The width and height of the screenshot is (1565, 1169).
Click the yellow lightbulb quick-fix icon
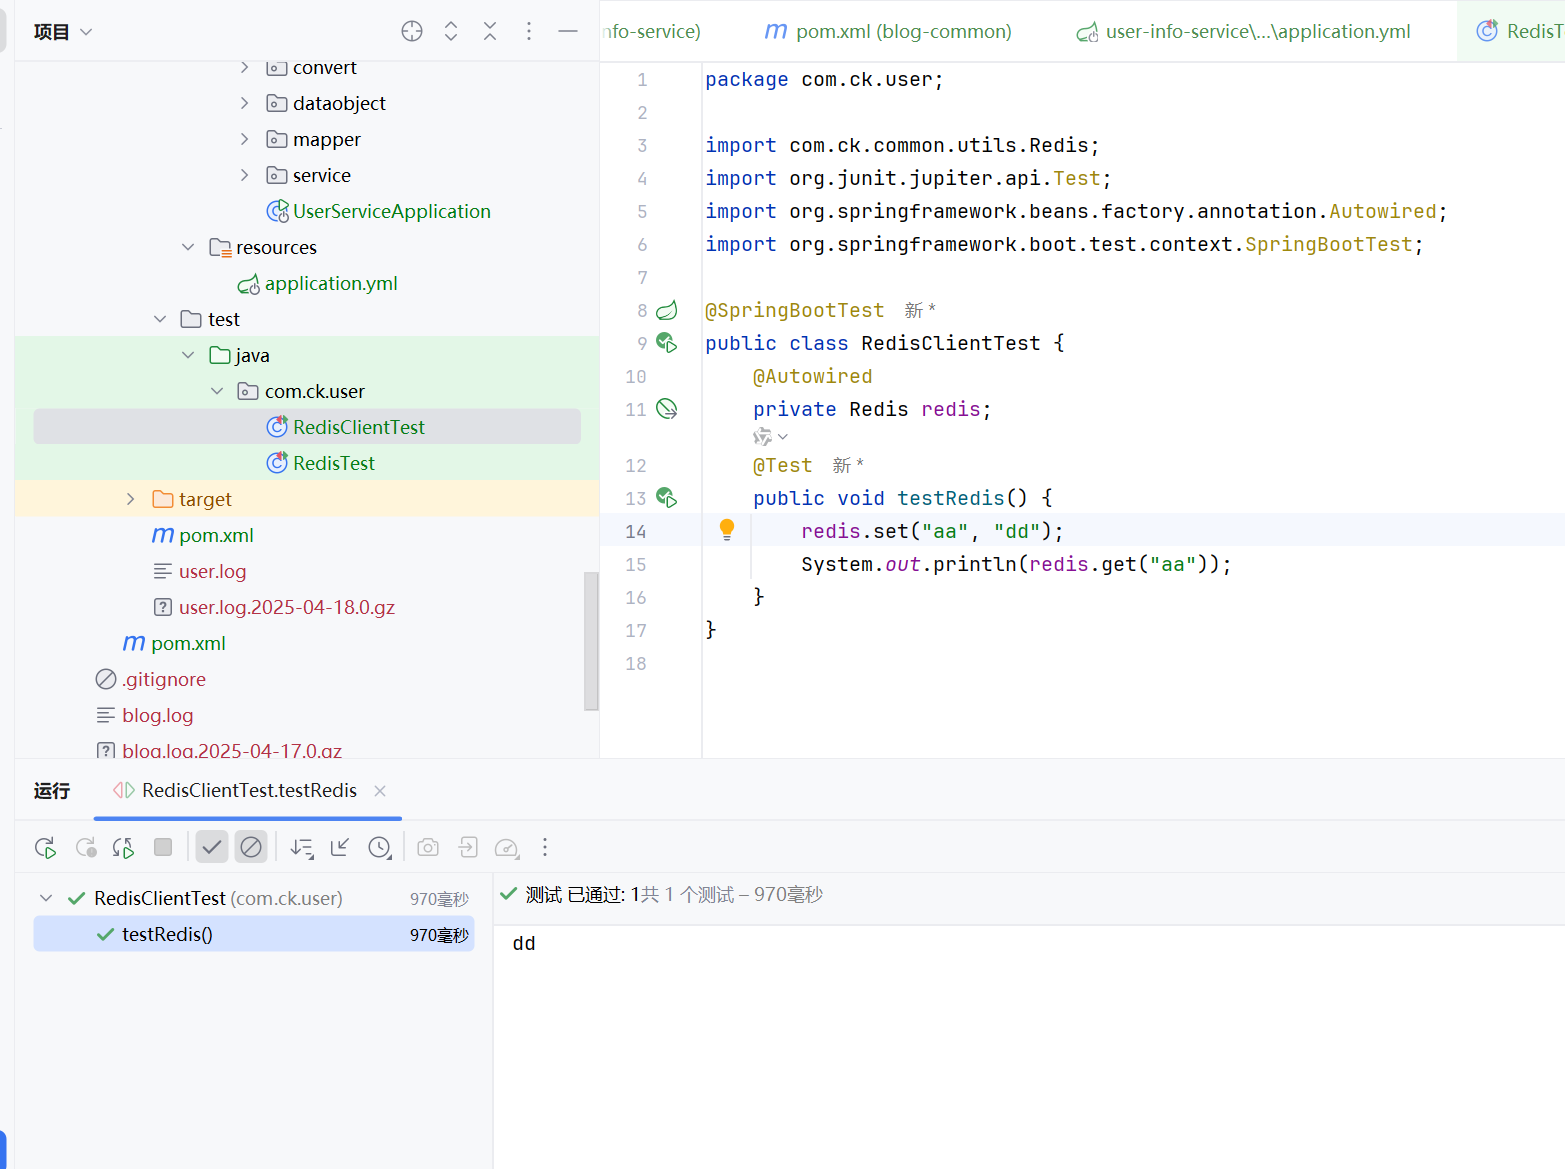727,530
